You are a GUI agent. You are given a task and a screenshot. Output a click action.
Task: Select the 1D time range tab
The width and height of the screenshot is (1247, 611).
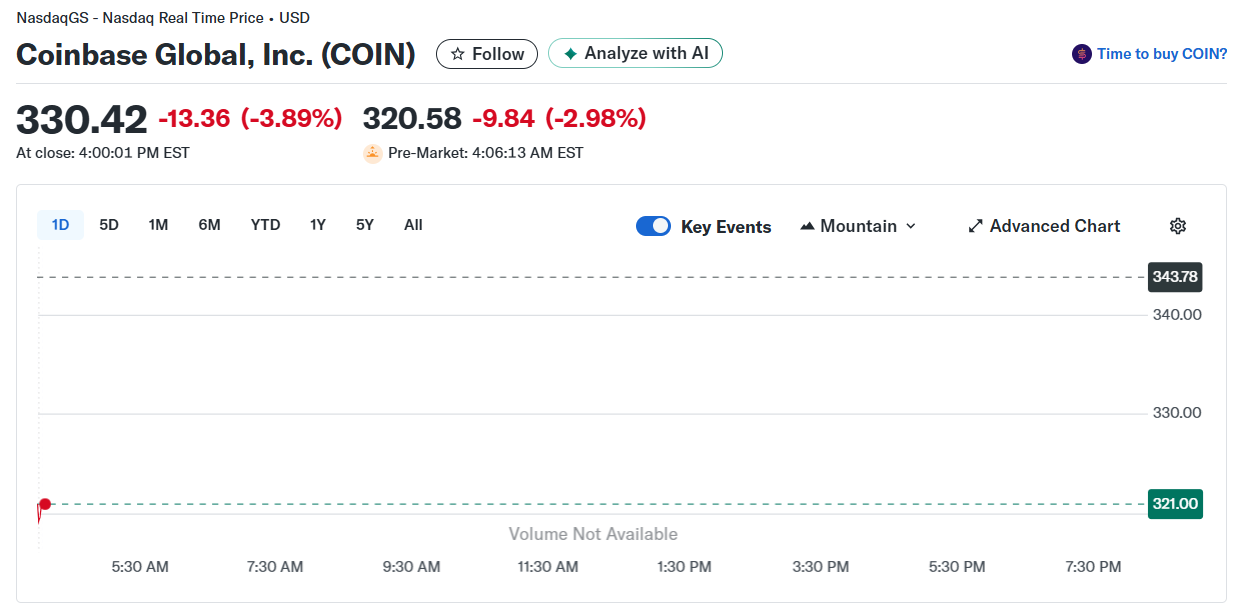pos(60,225)
